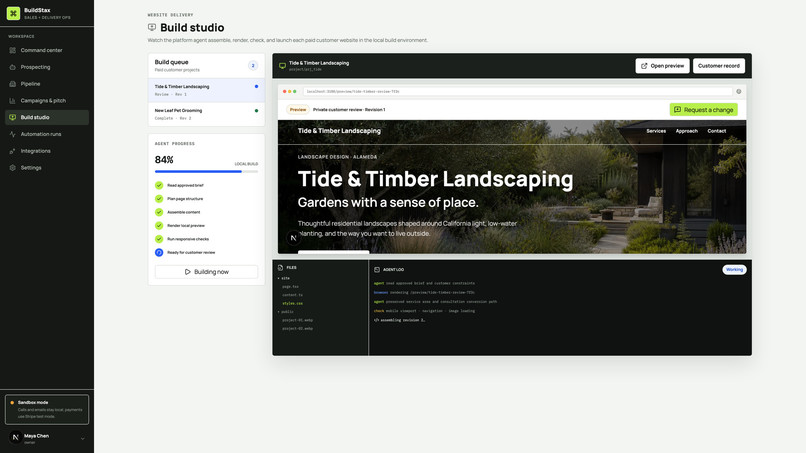Click the 'Tide & Timber Landscaping' hero title
Image resolution: width=806 pixels, height=453 pixels.
pyautogui.click(x=435, y=179)
